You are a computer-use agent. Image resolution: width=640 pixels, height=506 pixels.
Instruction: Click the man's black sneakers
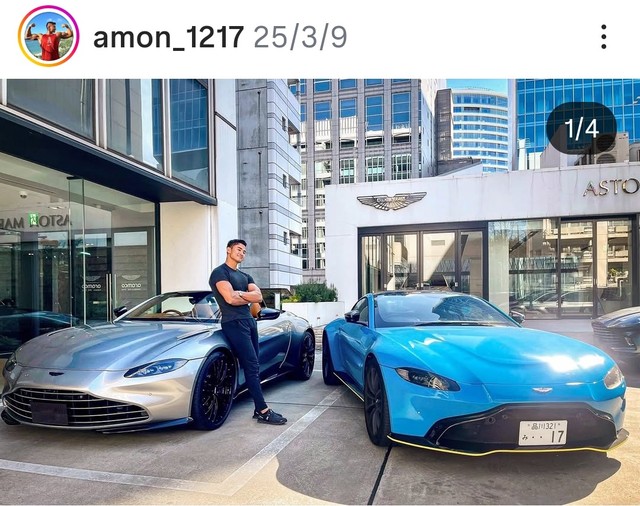(269, 416)
